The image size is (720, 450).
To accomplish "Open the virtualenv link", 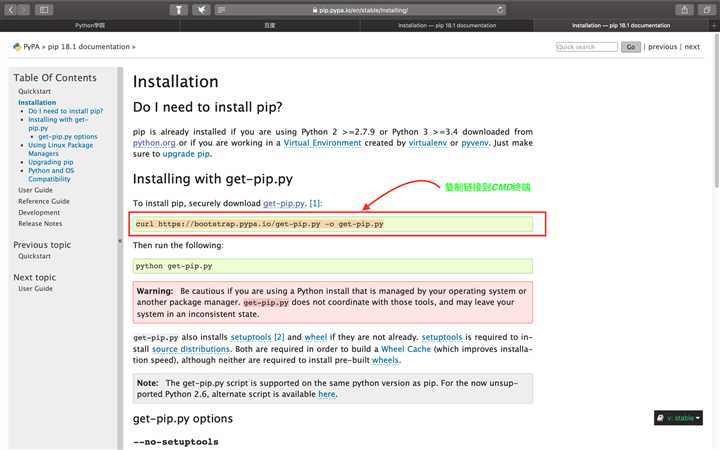I will 428,143.
